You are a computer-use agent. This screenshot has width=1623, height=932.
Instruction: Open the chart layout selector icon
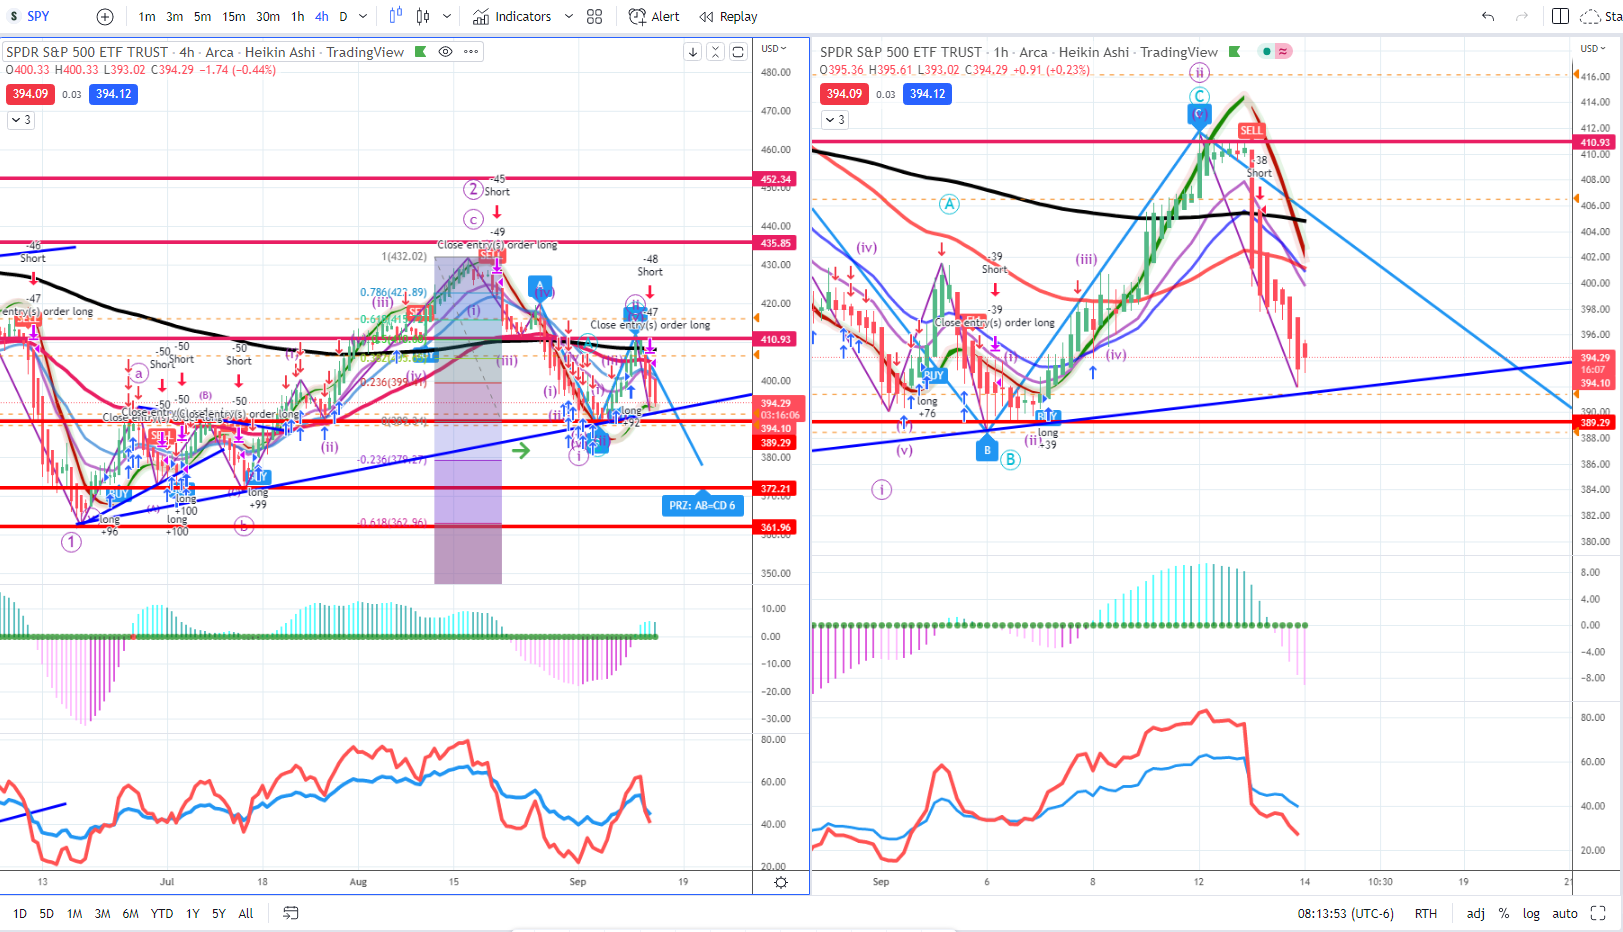1560,16
